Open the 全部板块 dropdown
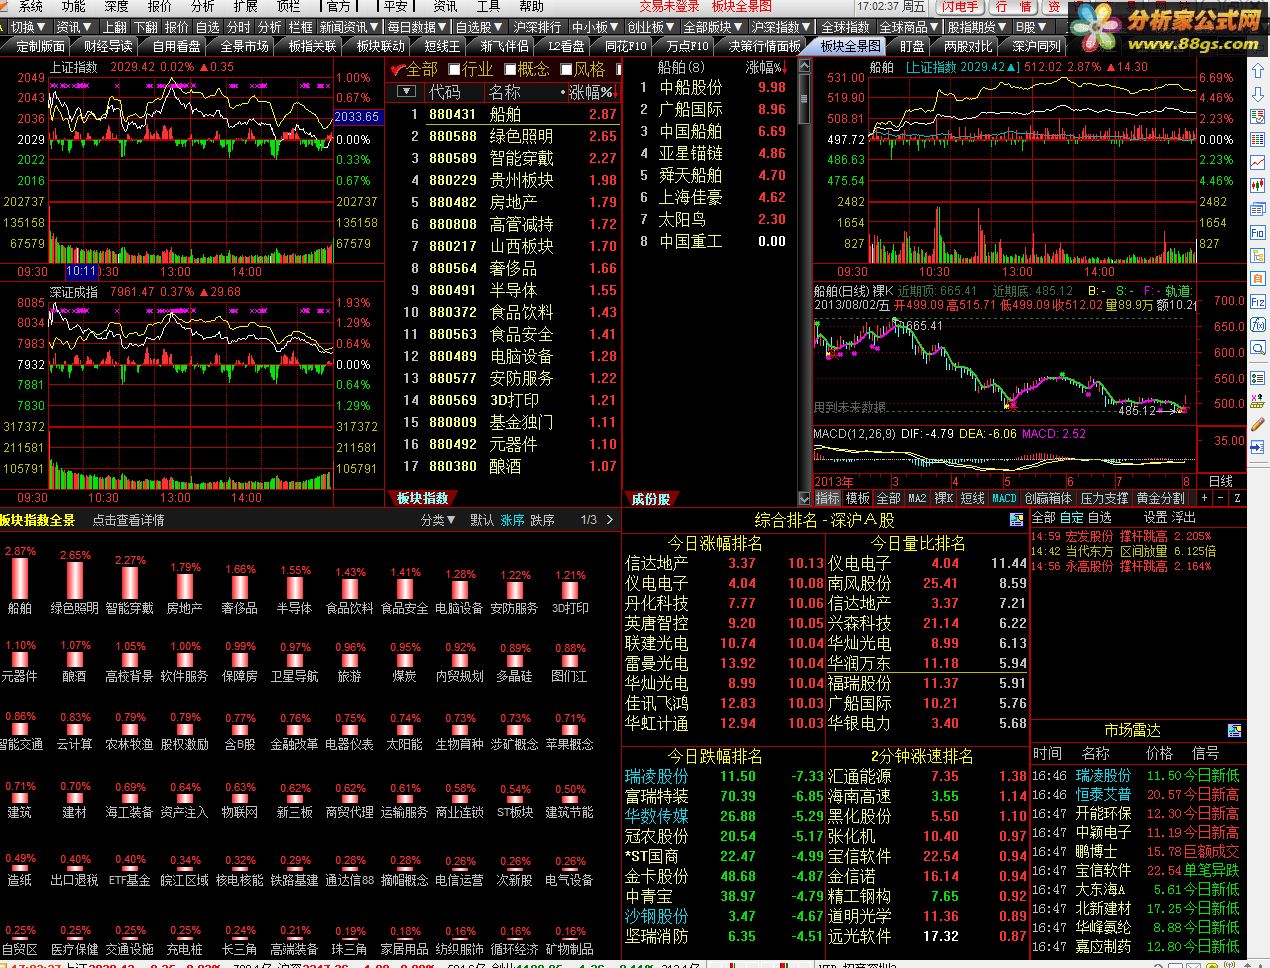 click(712, 27)
